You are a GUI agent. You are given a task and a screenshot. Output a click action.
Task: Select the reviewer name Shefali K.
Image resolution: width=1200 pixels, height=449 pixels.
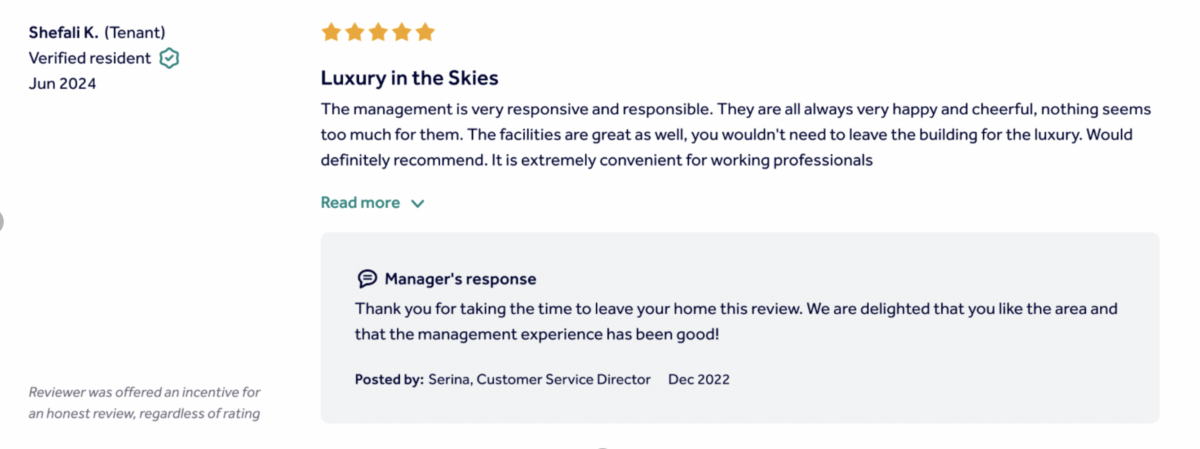[x=64, y=32]
